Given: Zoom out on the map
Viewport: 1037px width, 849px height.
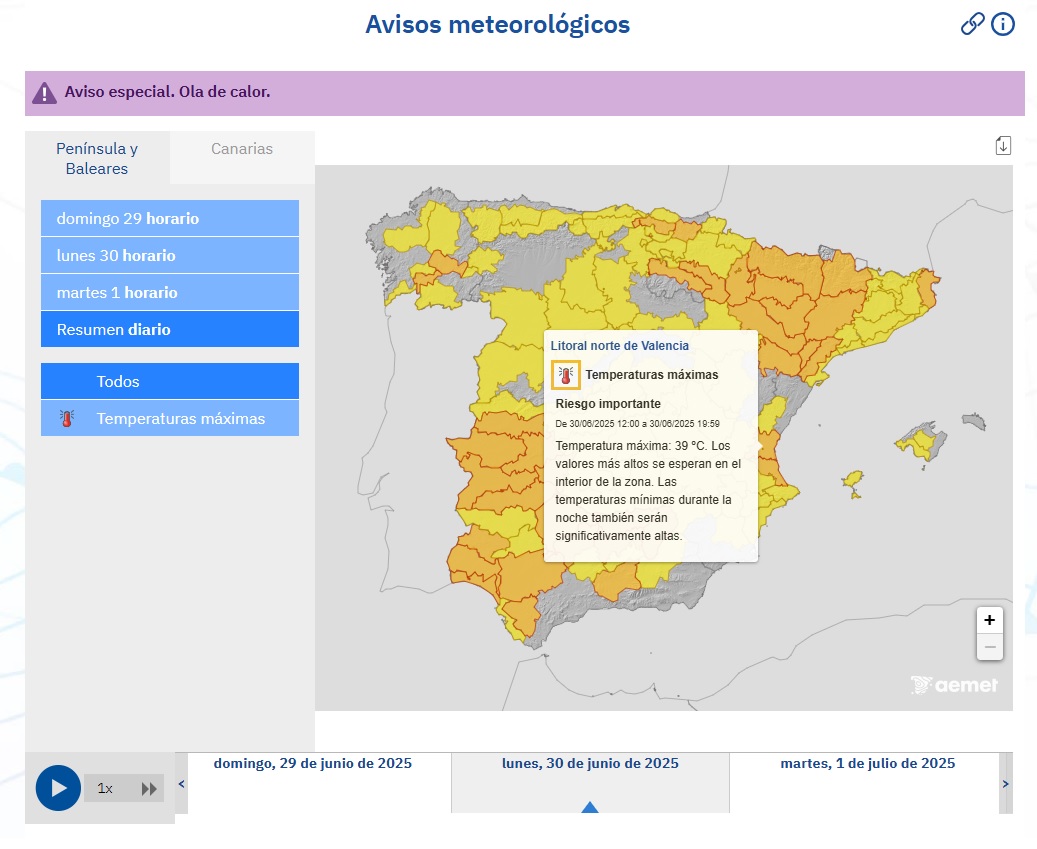Looking at the screenshot, I should [x=989, y=647].
